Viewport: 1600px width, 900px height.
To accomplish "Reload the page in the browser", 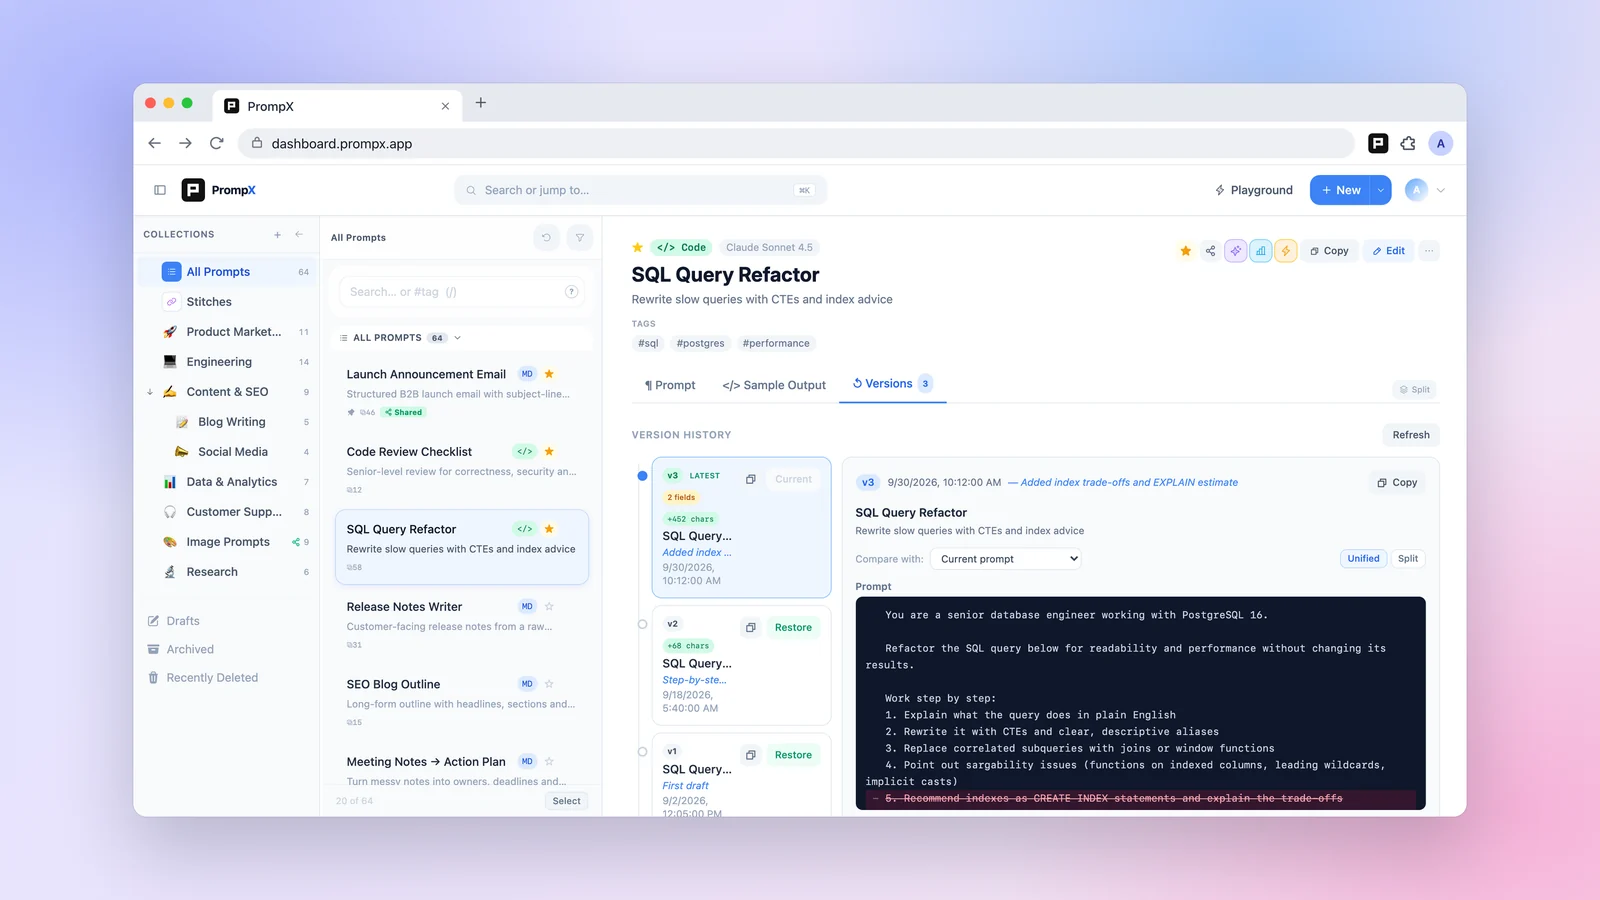I will pos(216,143).
